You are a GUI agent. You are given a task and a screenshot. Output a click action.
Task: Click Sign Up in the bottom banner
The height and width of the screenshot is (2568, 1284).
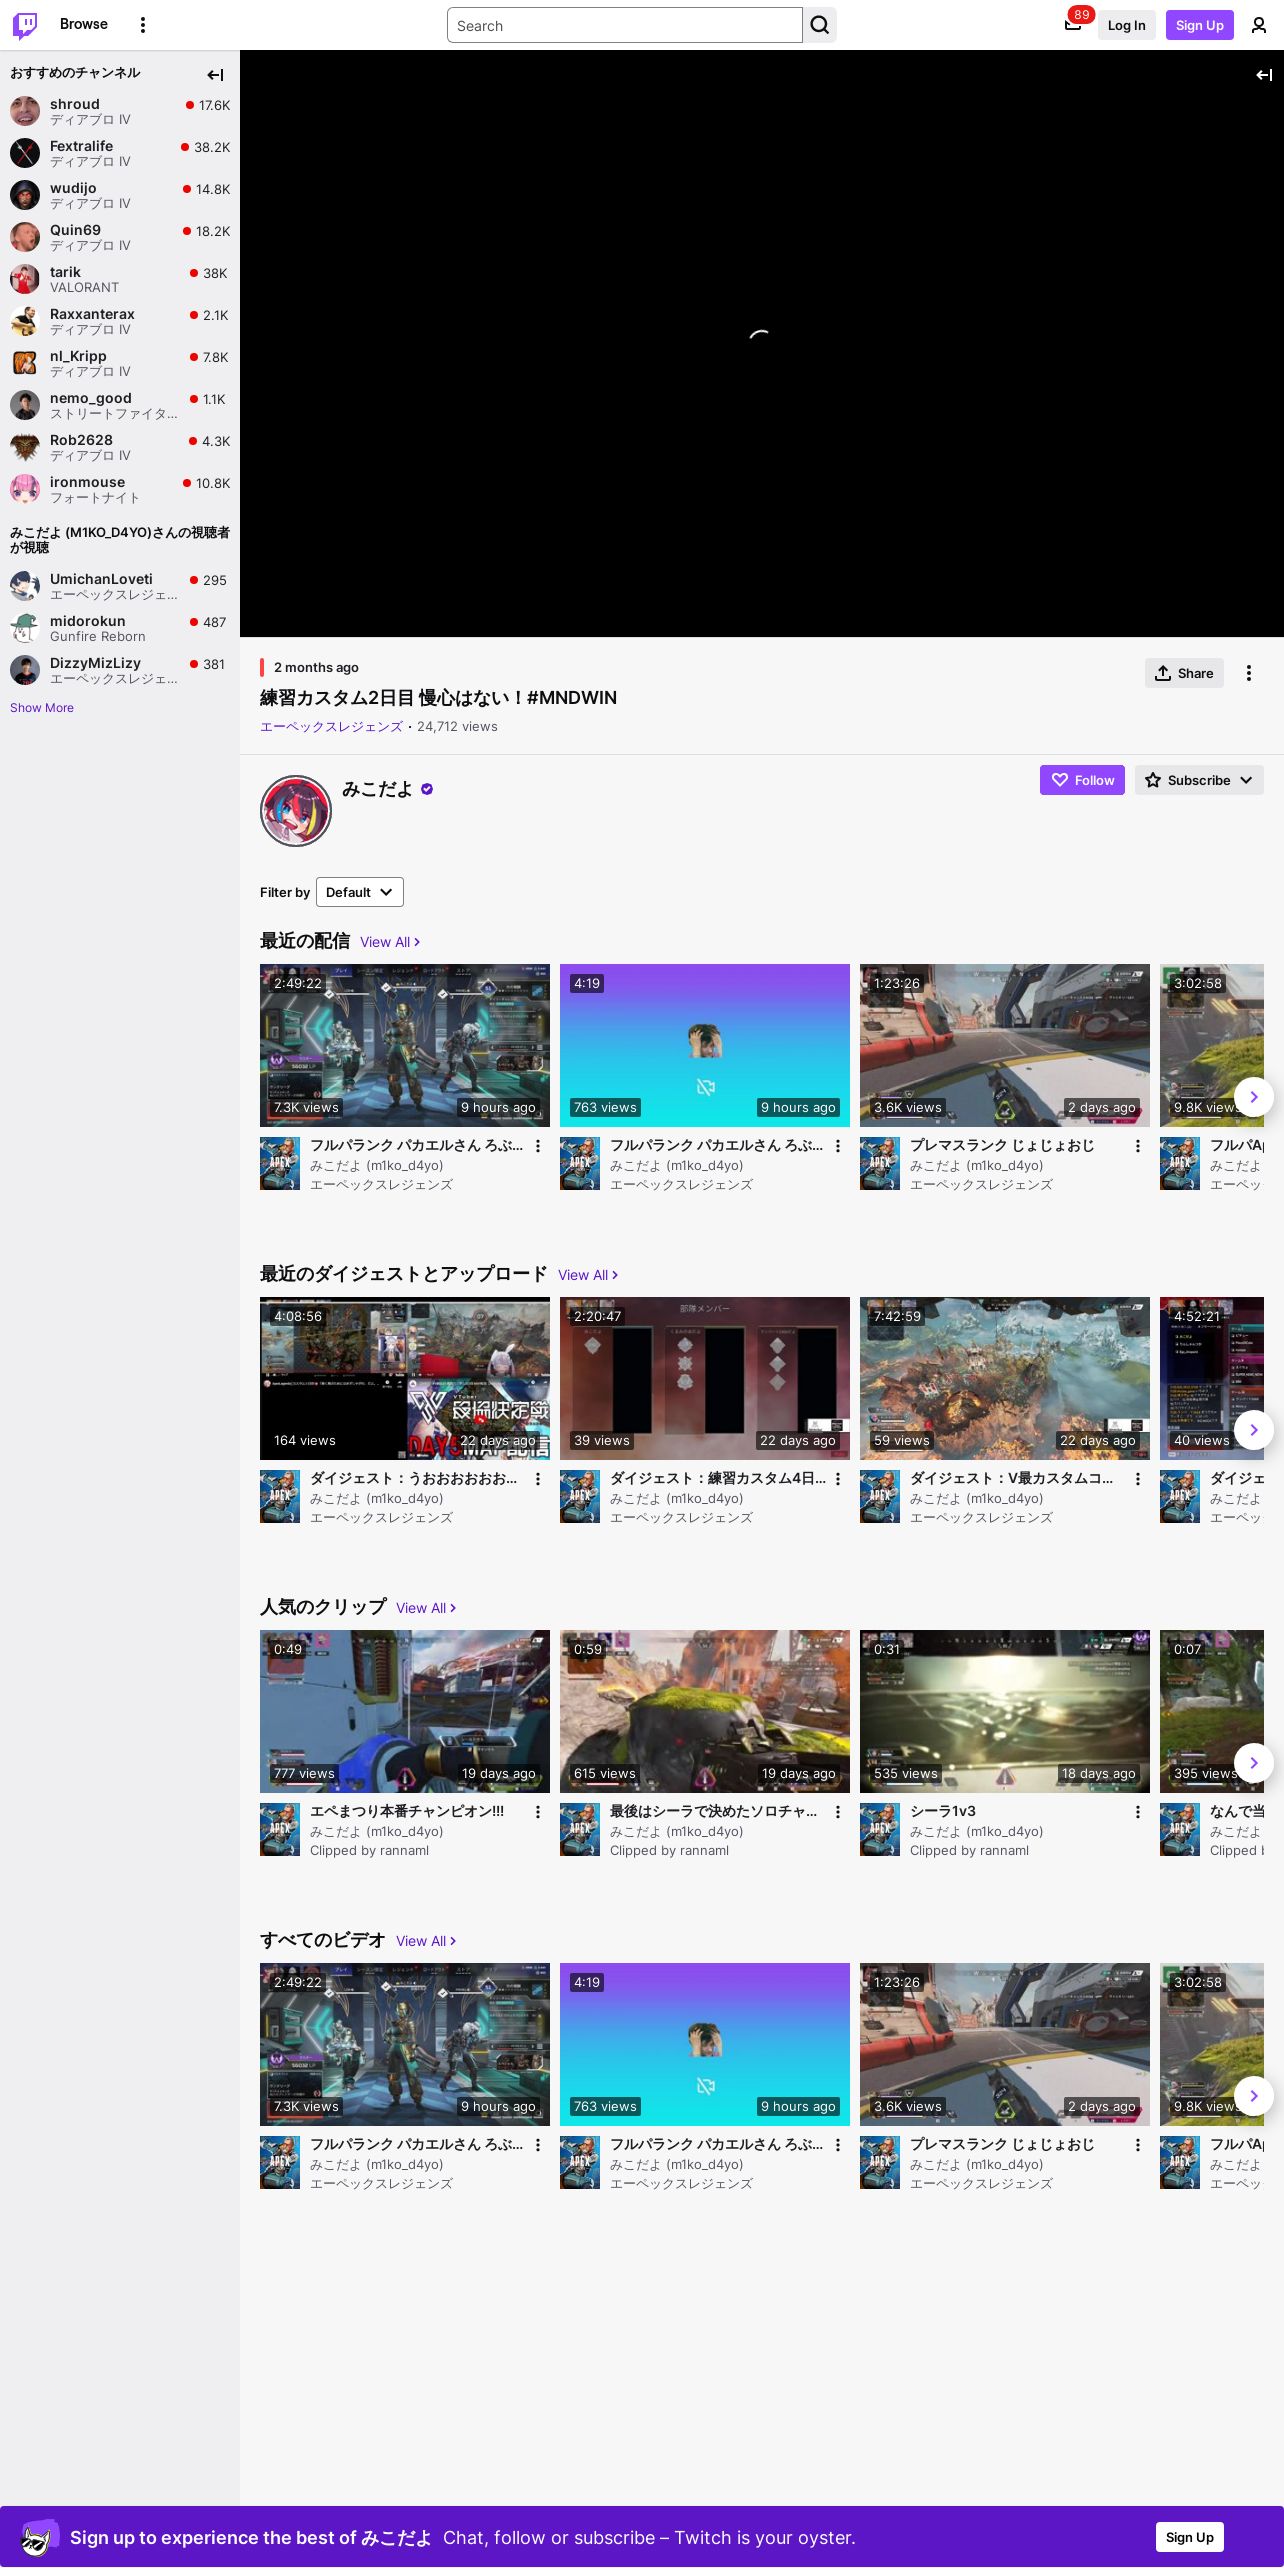pos(1190,2537)
